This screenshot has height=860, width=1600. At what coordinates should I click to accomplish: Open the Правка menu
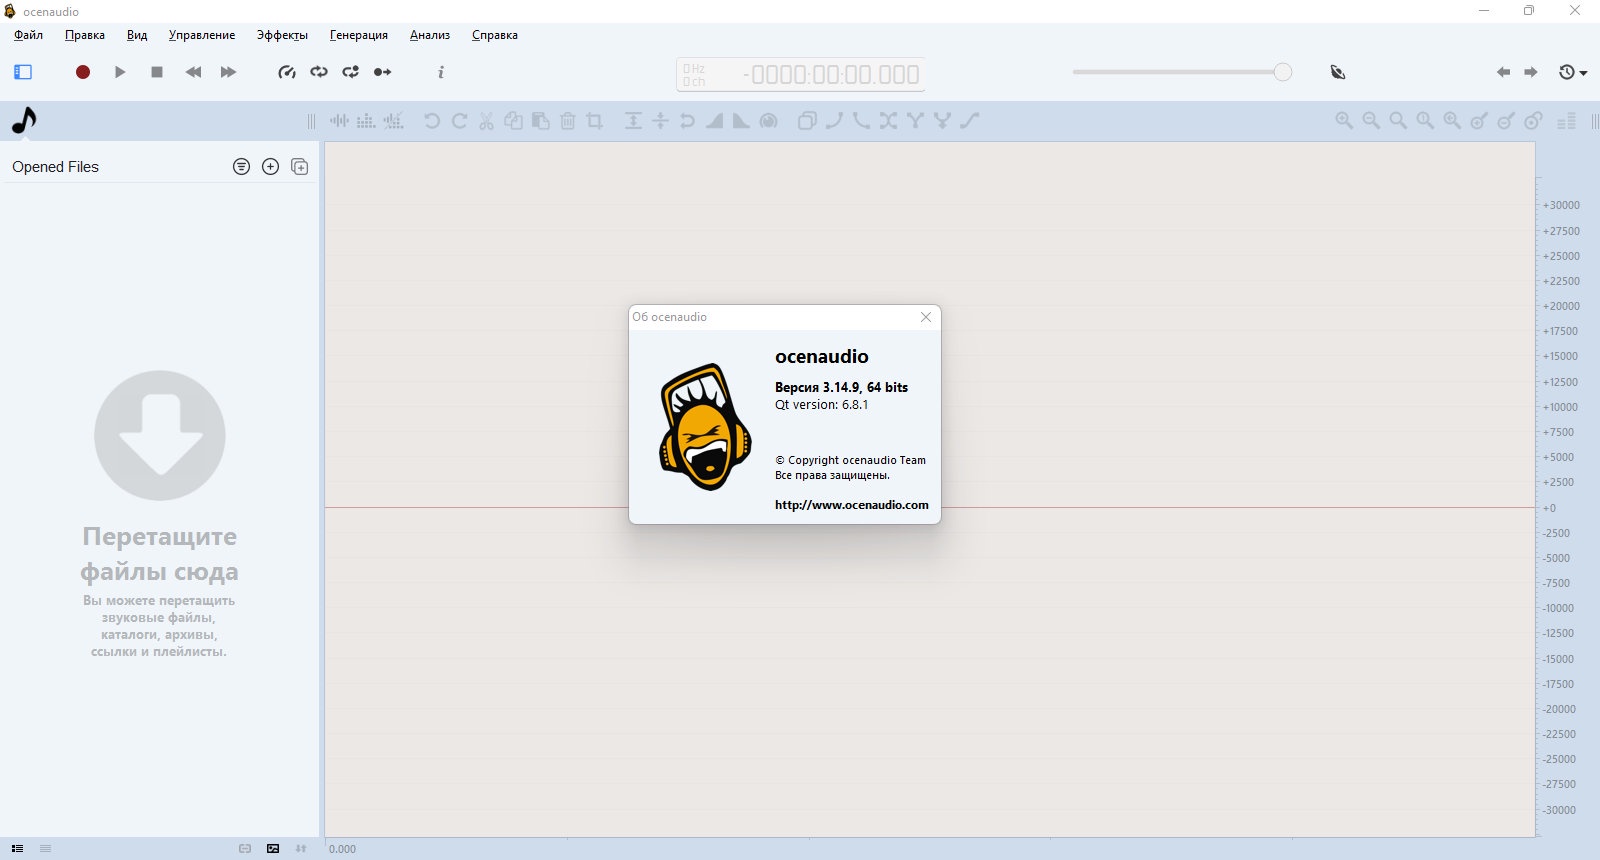tap(85, 35)
